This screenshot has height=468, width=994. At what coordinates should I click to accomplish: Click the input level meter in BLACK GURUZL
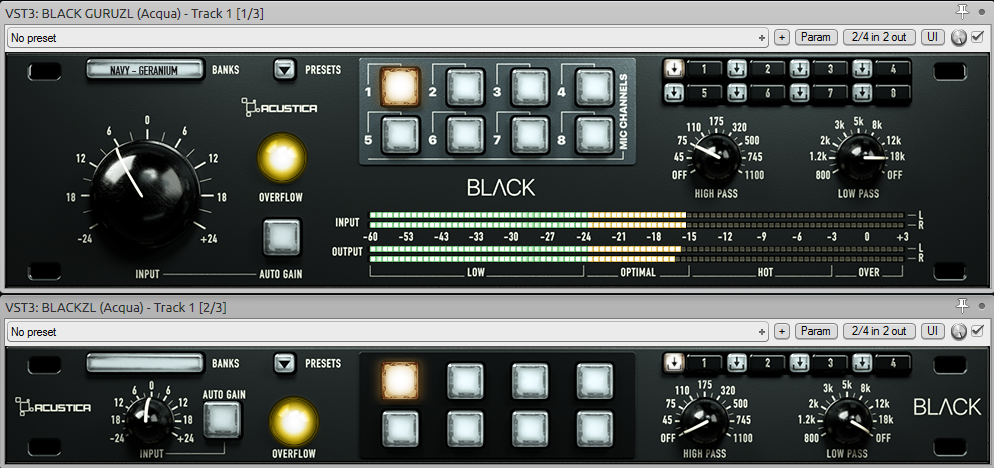[637, 220]
